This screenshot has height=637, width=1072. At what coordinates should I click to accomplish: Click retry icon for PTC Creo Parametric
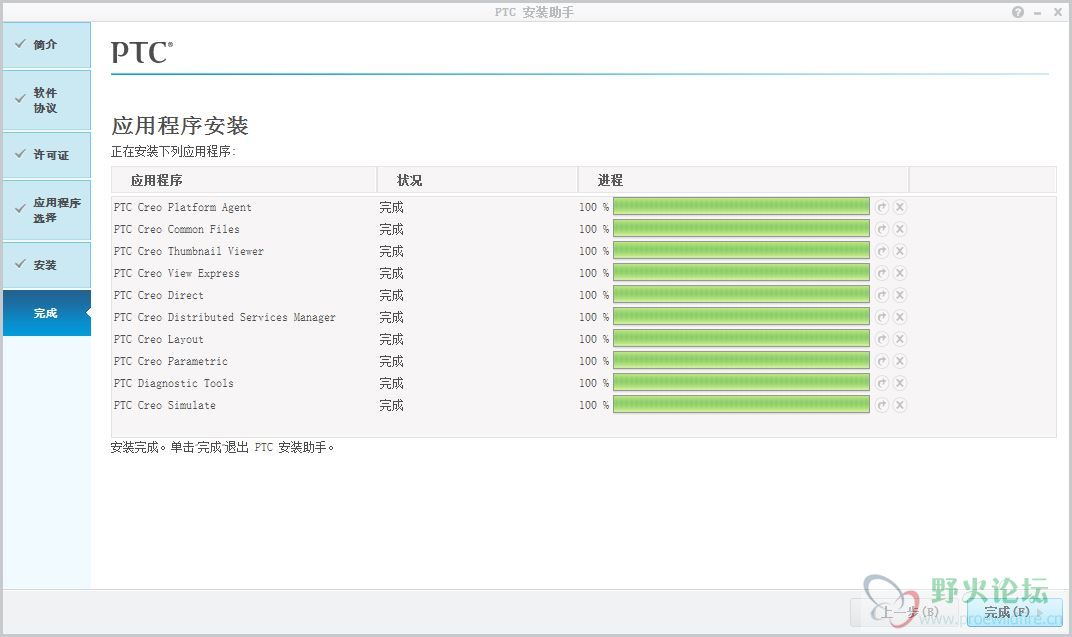(882, 361)
